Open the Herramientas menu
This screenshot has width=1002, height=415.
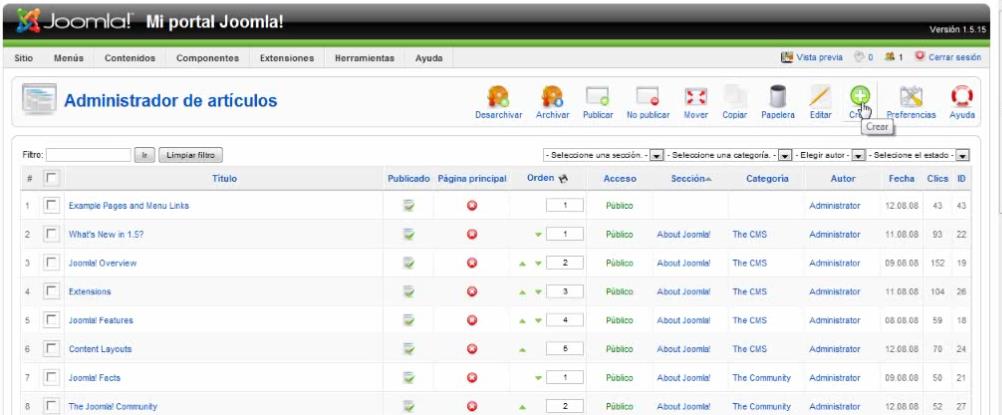click(x=364, y=58)
